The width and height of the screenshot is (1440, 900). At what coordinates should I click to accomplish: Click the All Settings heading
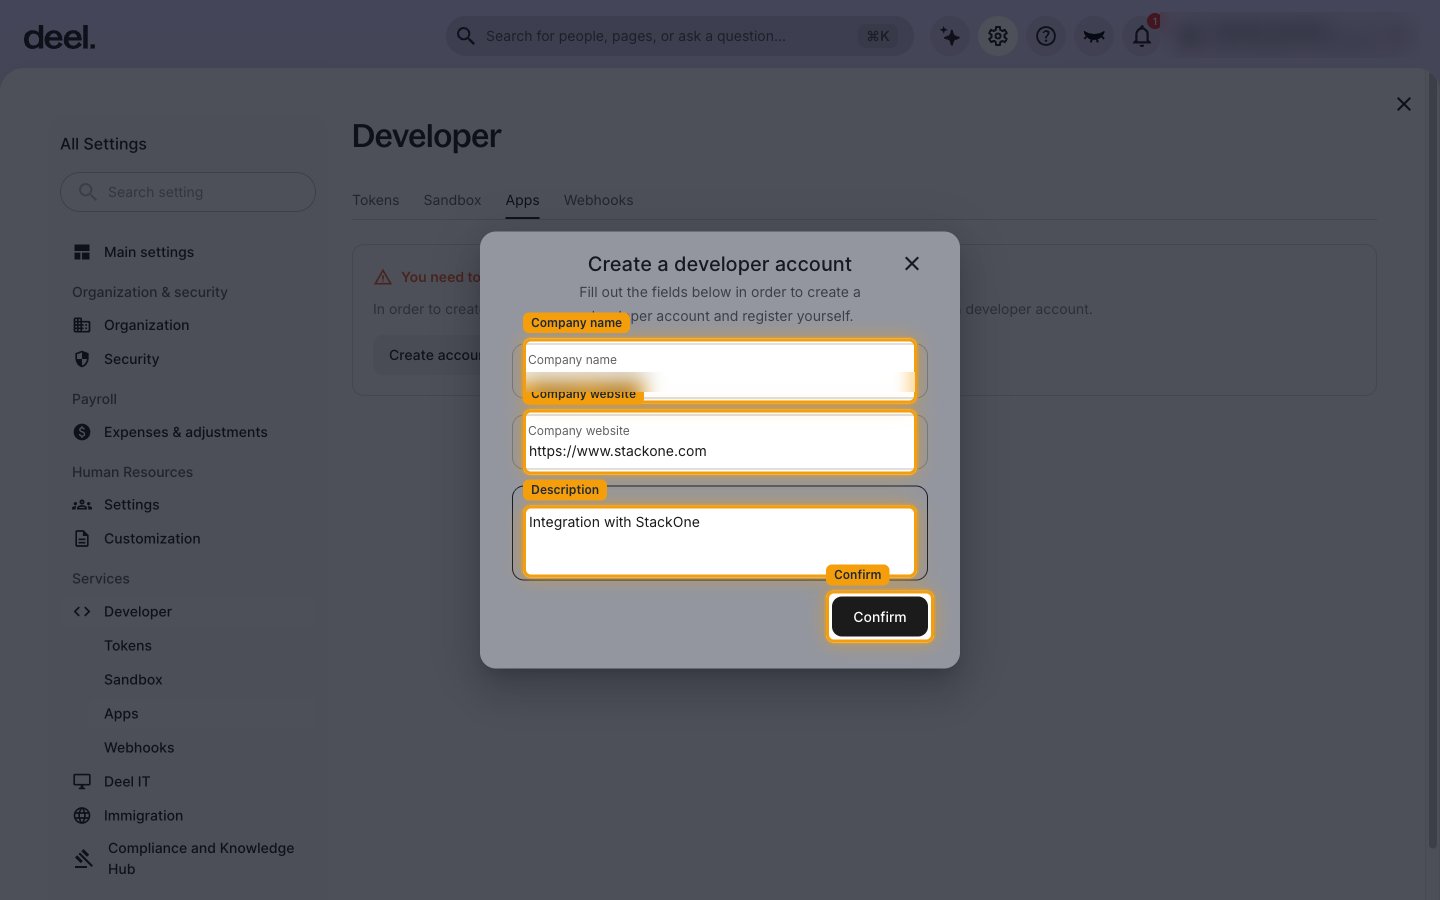[103, 144]
